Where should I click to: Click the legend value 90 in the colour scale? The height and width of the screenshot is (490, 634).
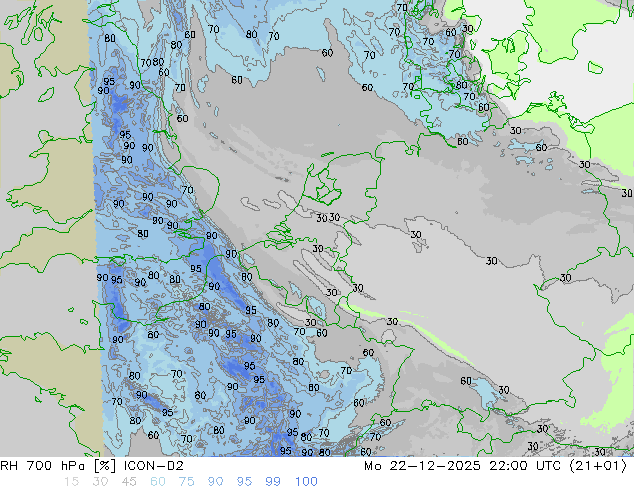[x=215, y=482]
